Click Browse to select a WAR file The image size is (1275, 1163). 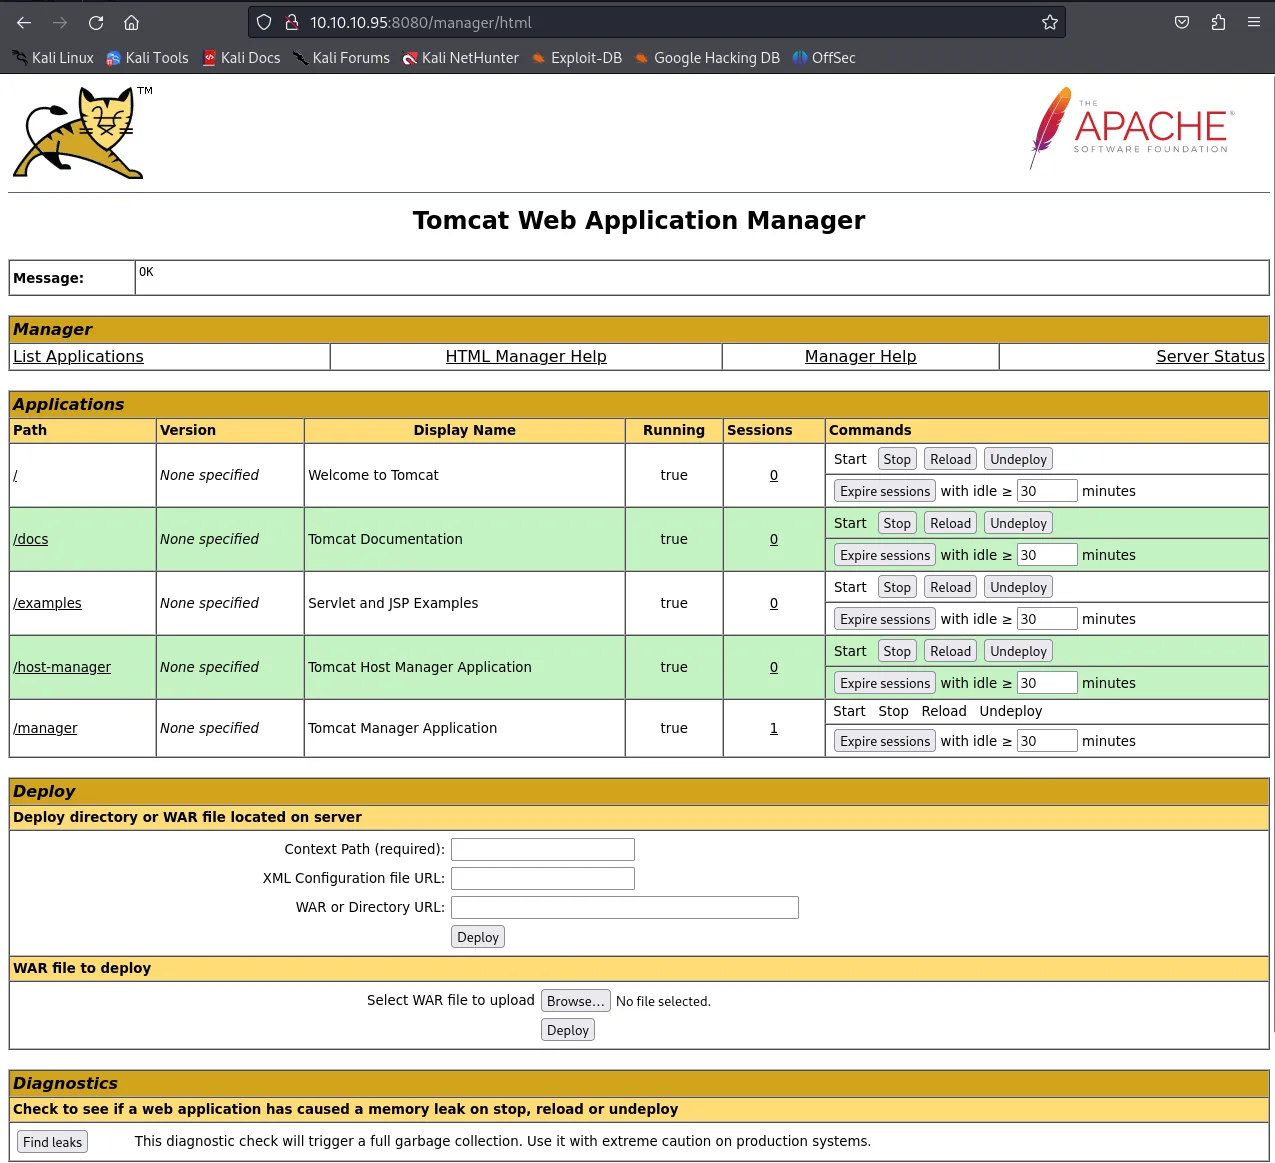[576, 1001]
